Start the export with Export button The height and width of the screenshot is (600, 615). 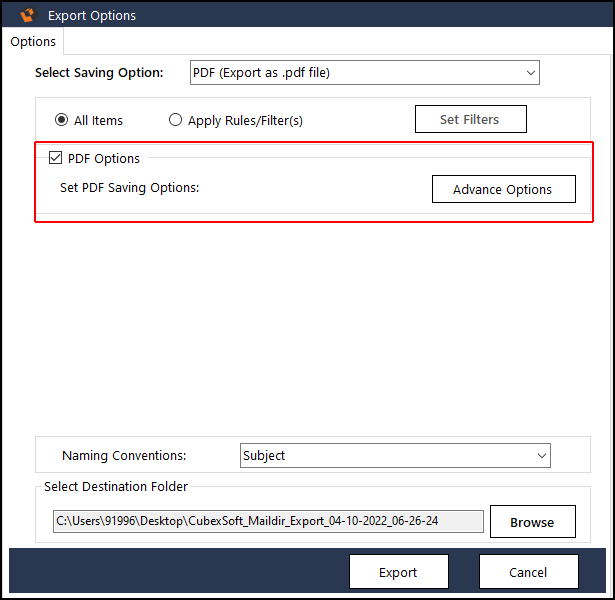398,572
